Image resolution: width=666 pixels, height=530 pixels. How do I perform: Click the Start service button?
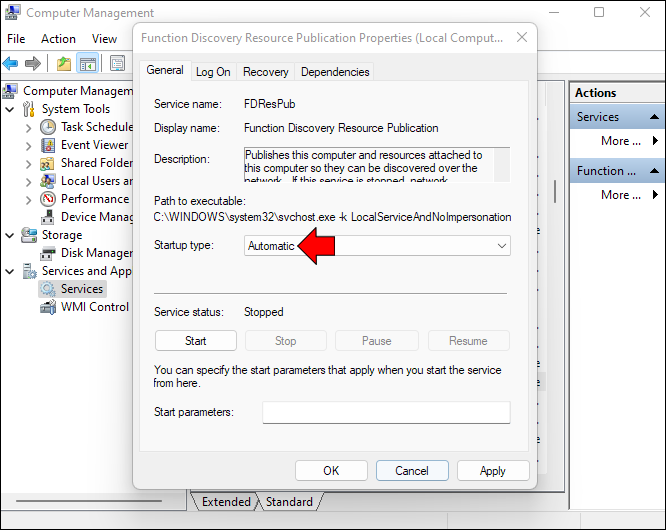[195, 341]
